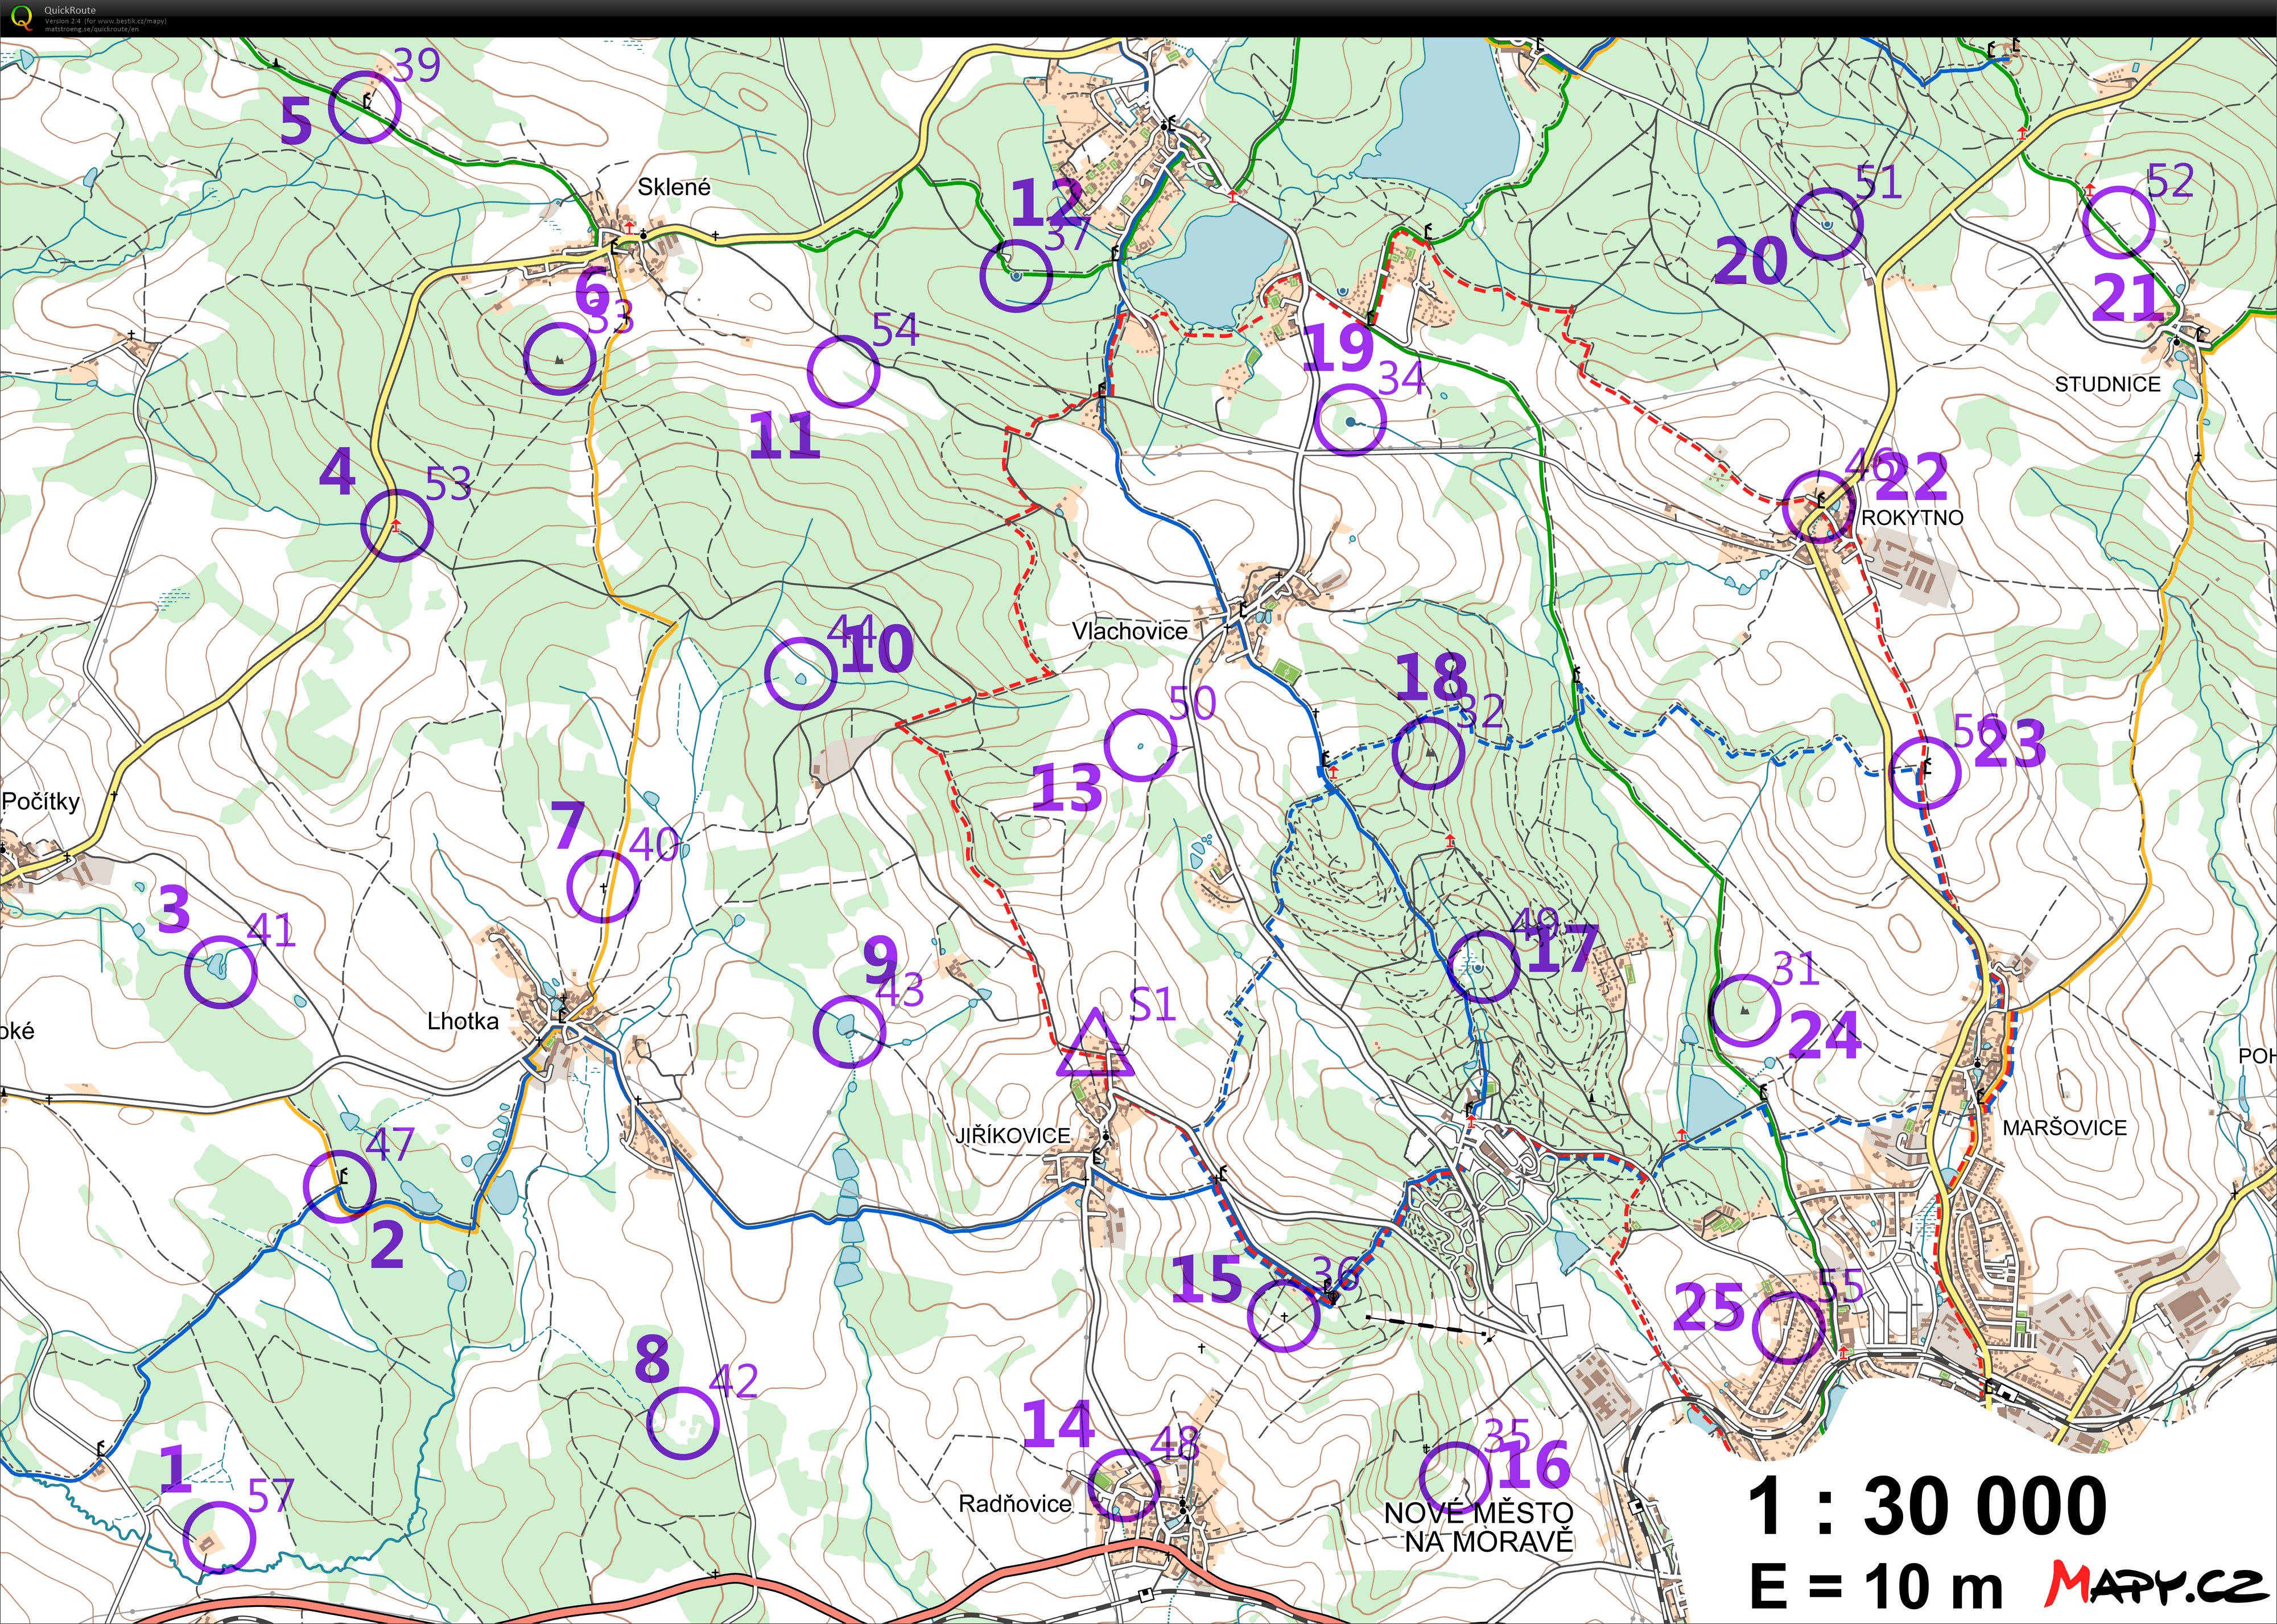This screenshot has width=2277, height=1624.
Task: Click control marker 17 in the forest
Action: pos(1484,966)
